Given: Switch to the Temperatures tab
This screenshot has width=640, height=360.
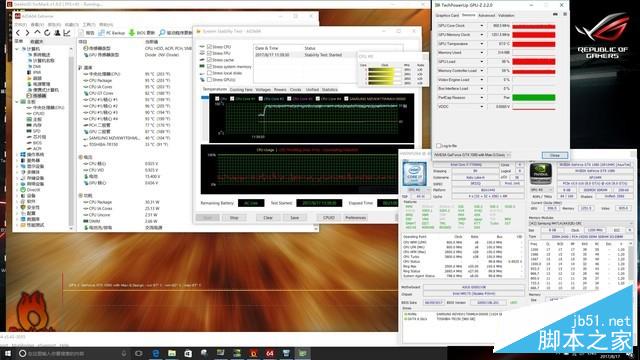Looking at the screenshot, I should (x=214, y=89).
